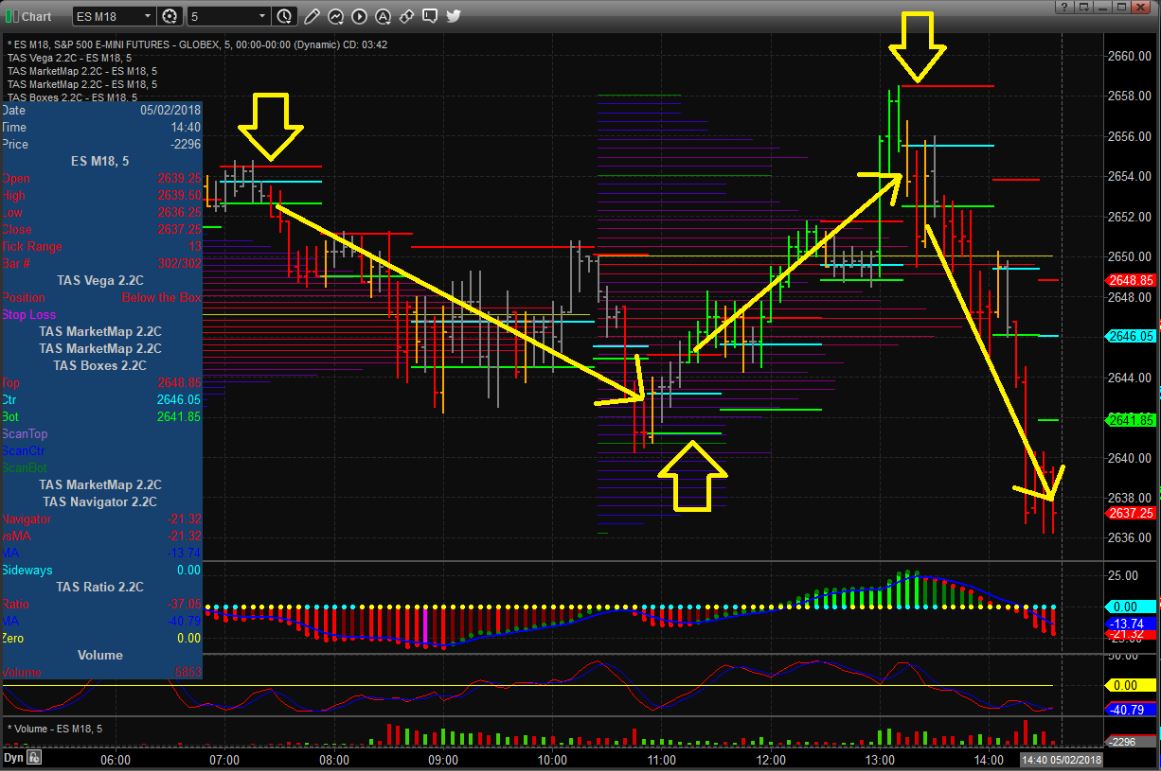
Task: Click the Bot value 2641.85 in data box
Action: coord(179,416)
